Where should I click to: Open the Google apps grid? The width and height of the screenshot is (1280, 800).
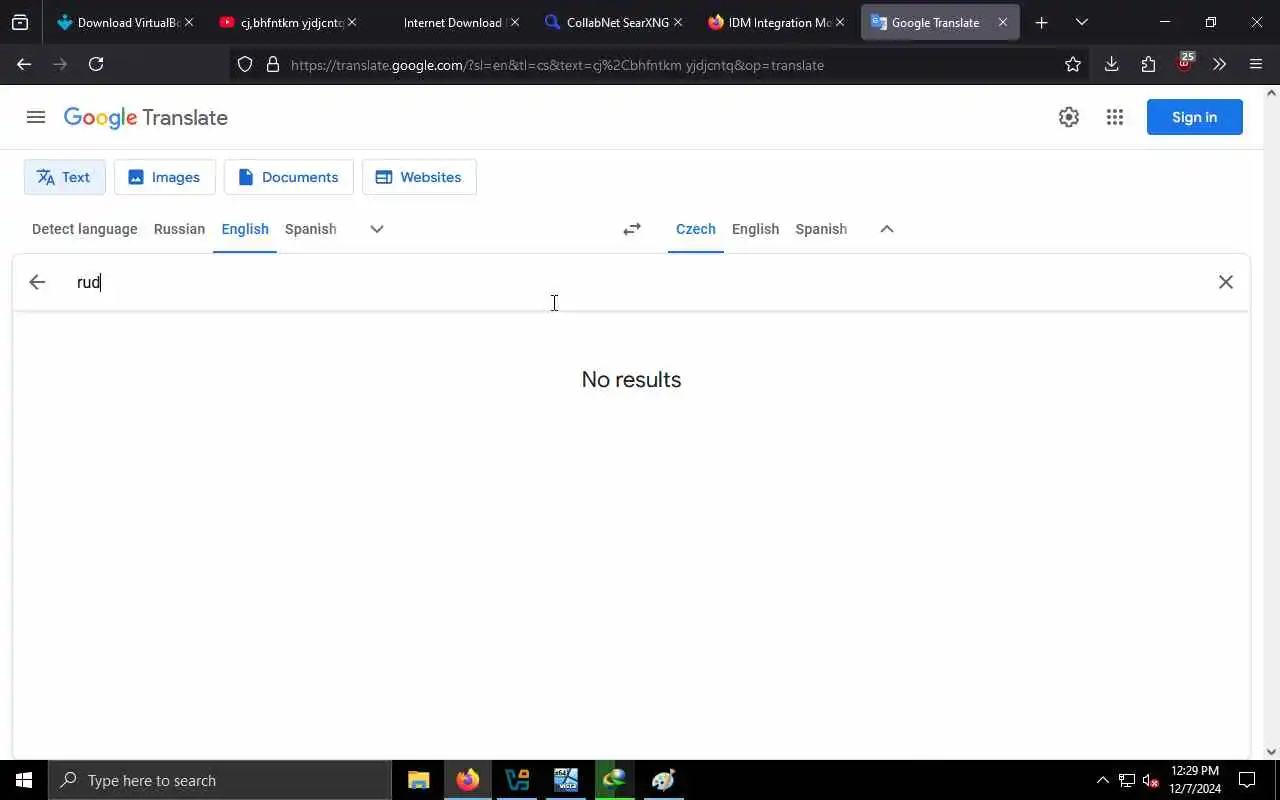point(1115,117)
